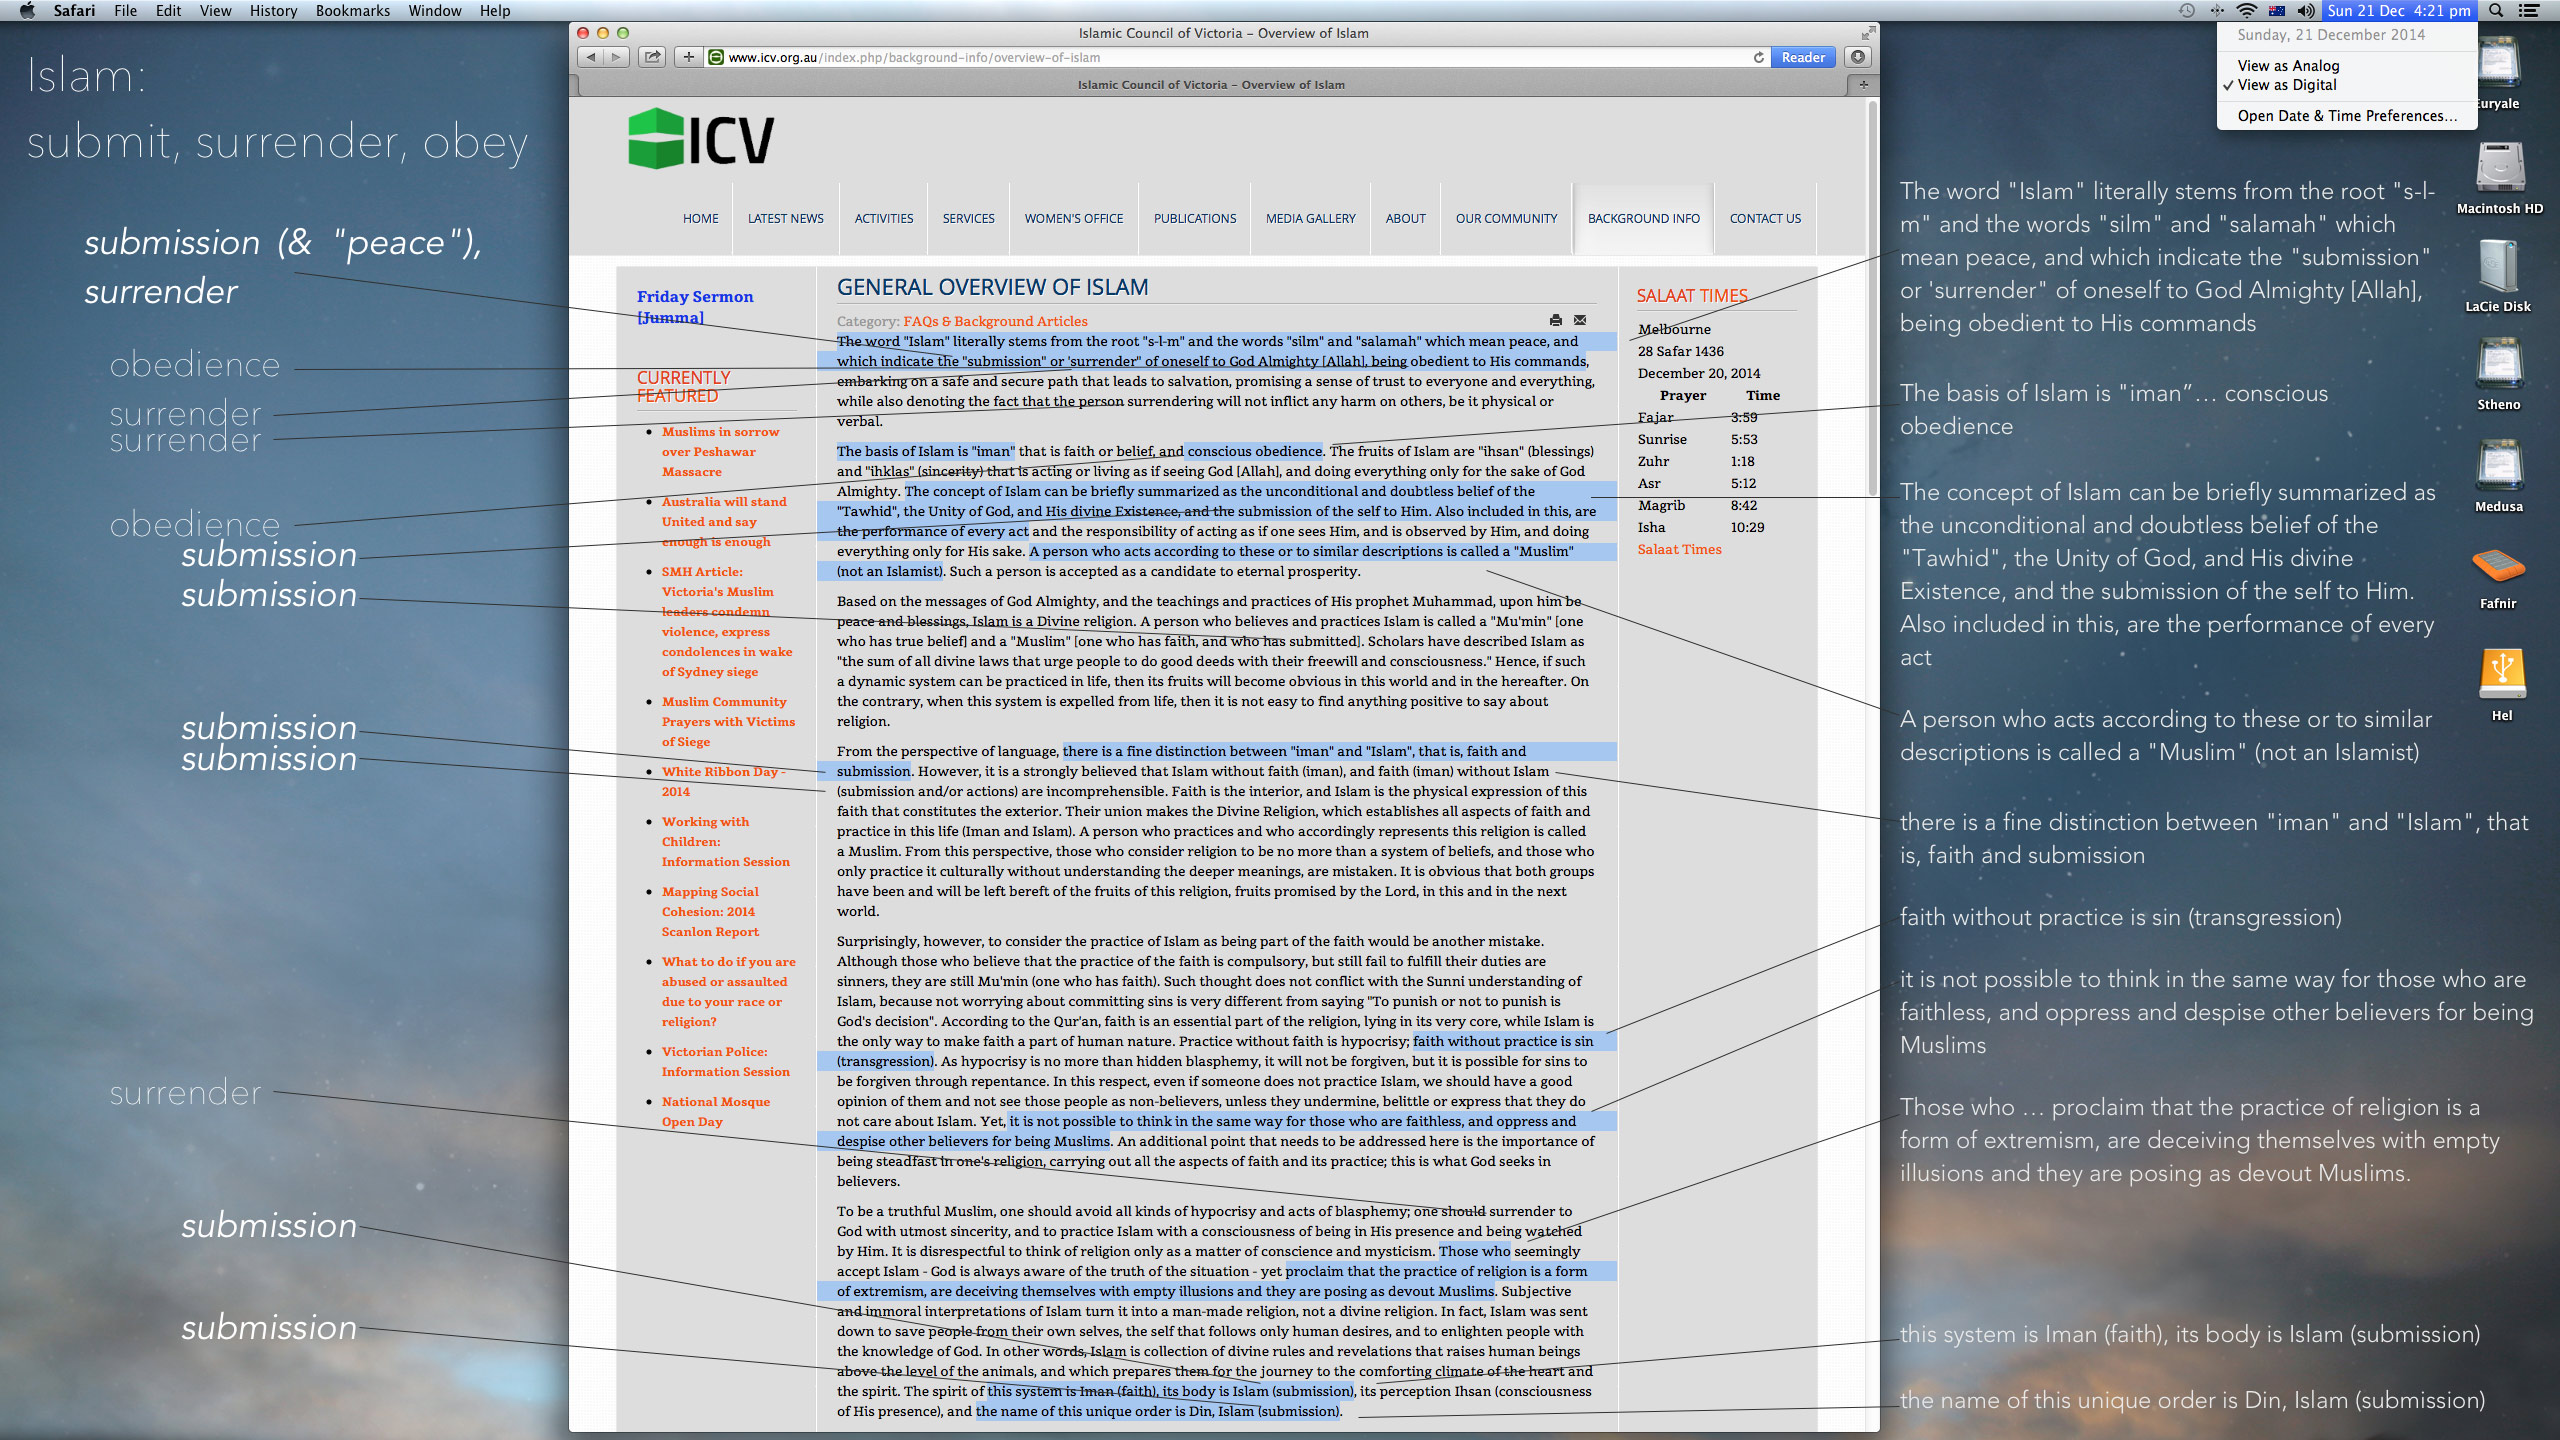The height and width of the screenshot is (1440, 2560).
Task: Open the Time Machine menu bar icon
Action: point(2187,10)
